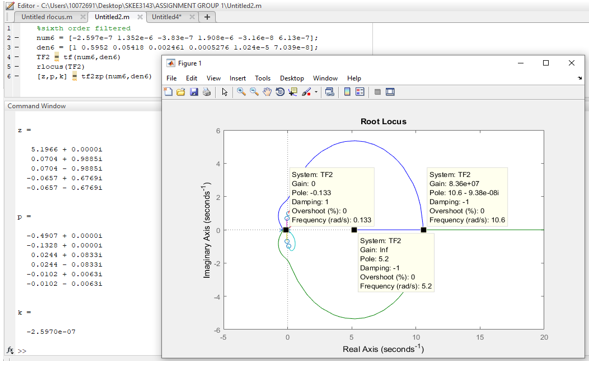The width and height of the screenshot is (599, 370).
Task: Open the Edit menu in Figure 1
Action: tap(191, 78)
